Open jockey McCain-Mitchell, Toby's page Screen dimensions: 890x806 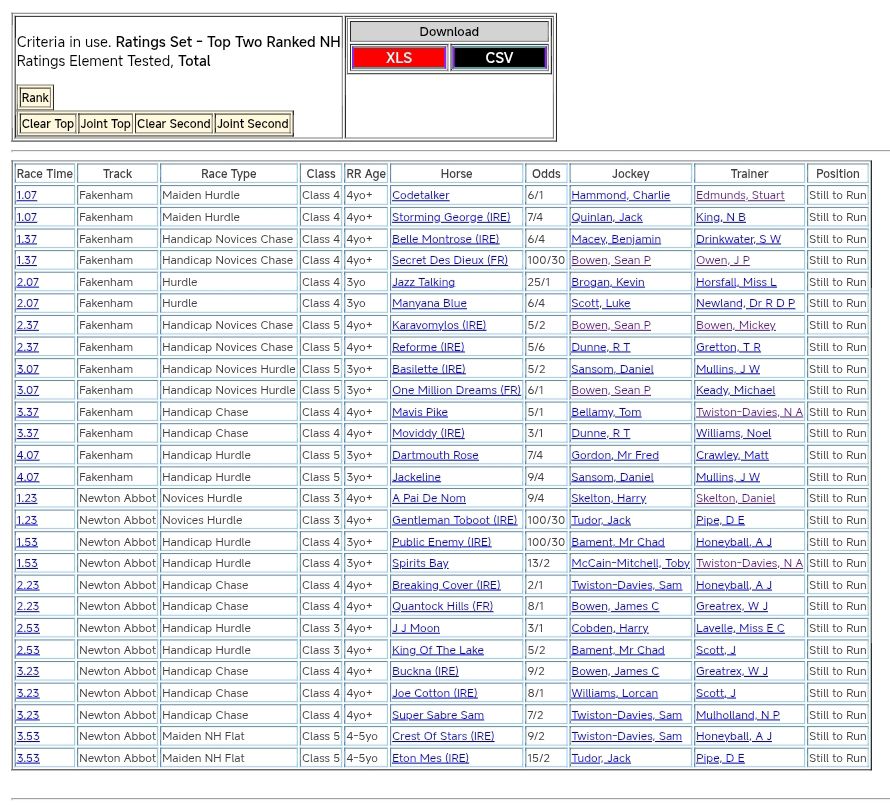tap(630, 564)
